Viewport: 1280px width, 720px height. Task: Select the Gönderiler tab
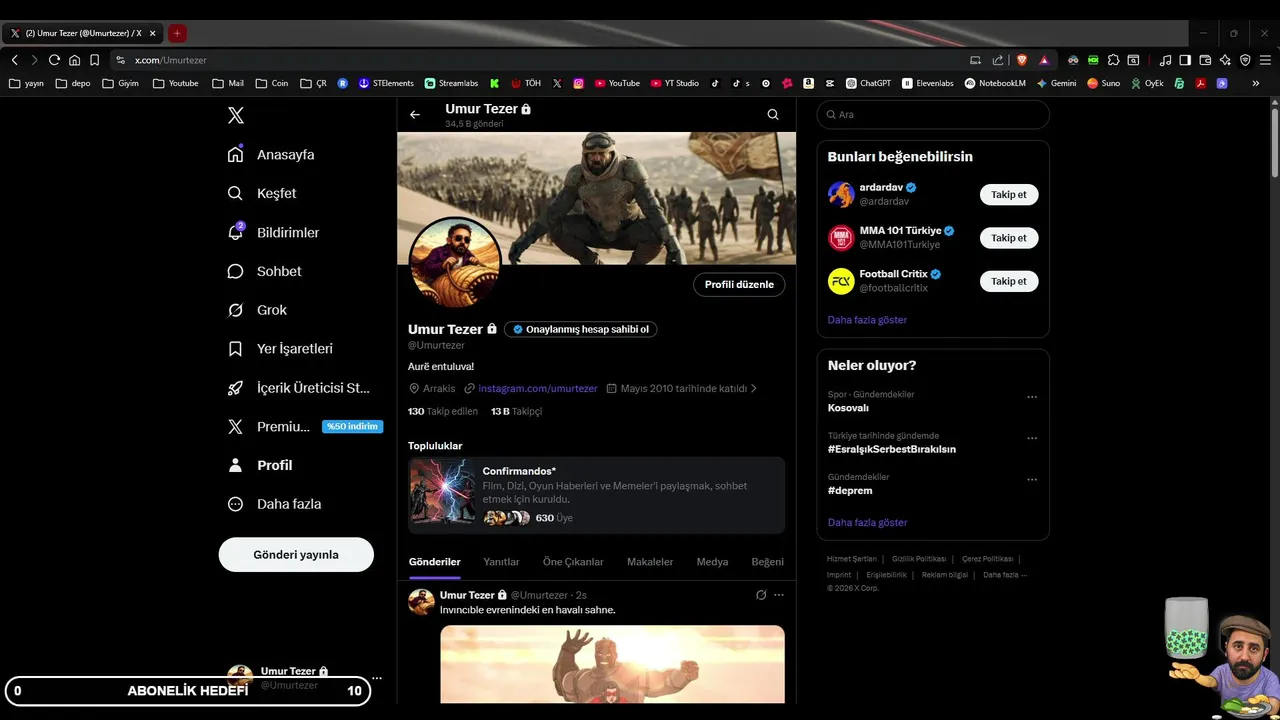point(434,562)
